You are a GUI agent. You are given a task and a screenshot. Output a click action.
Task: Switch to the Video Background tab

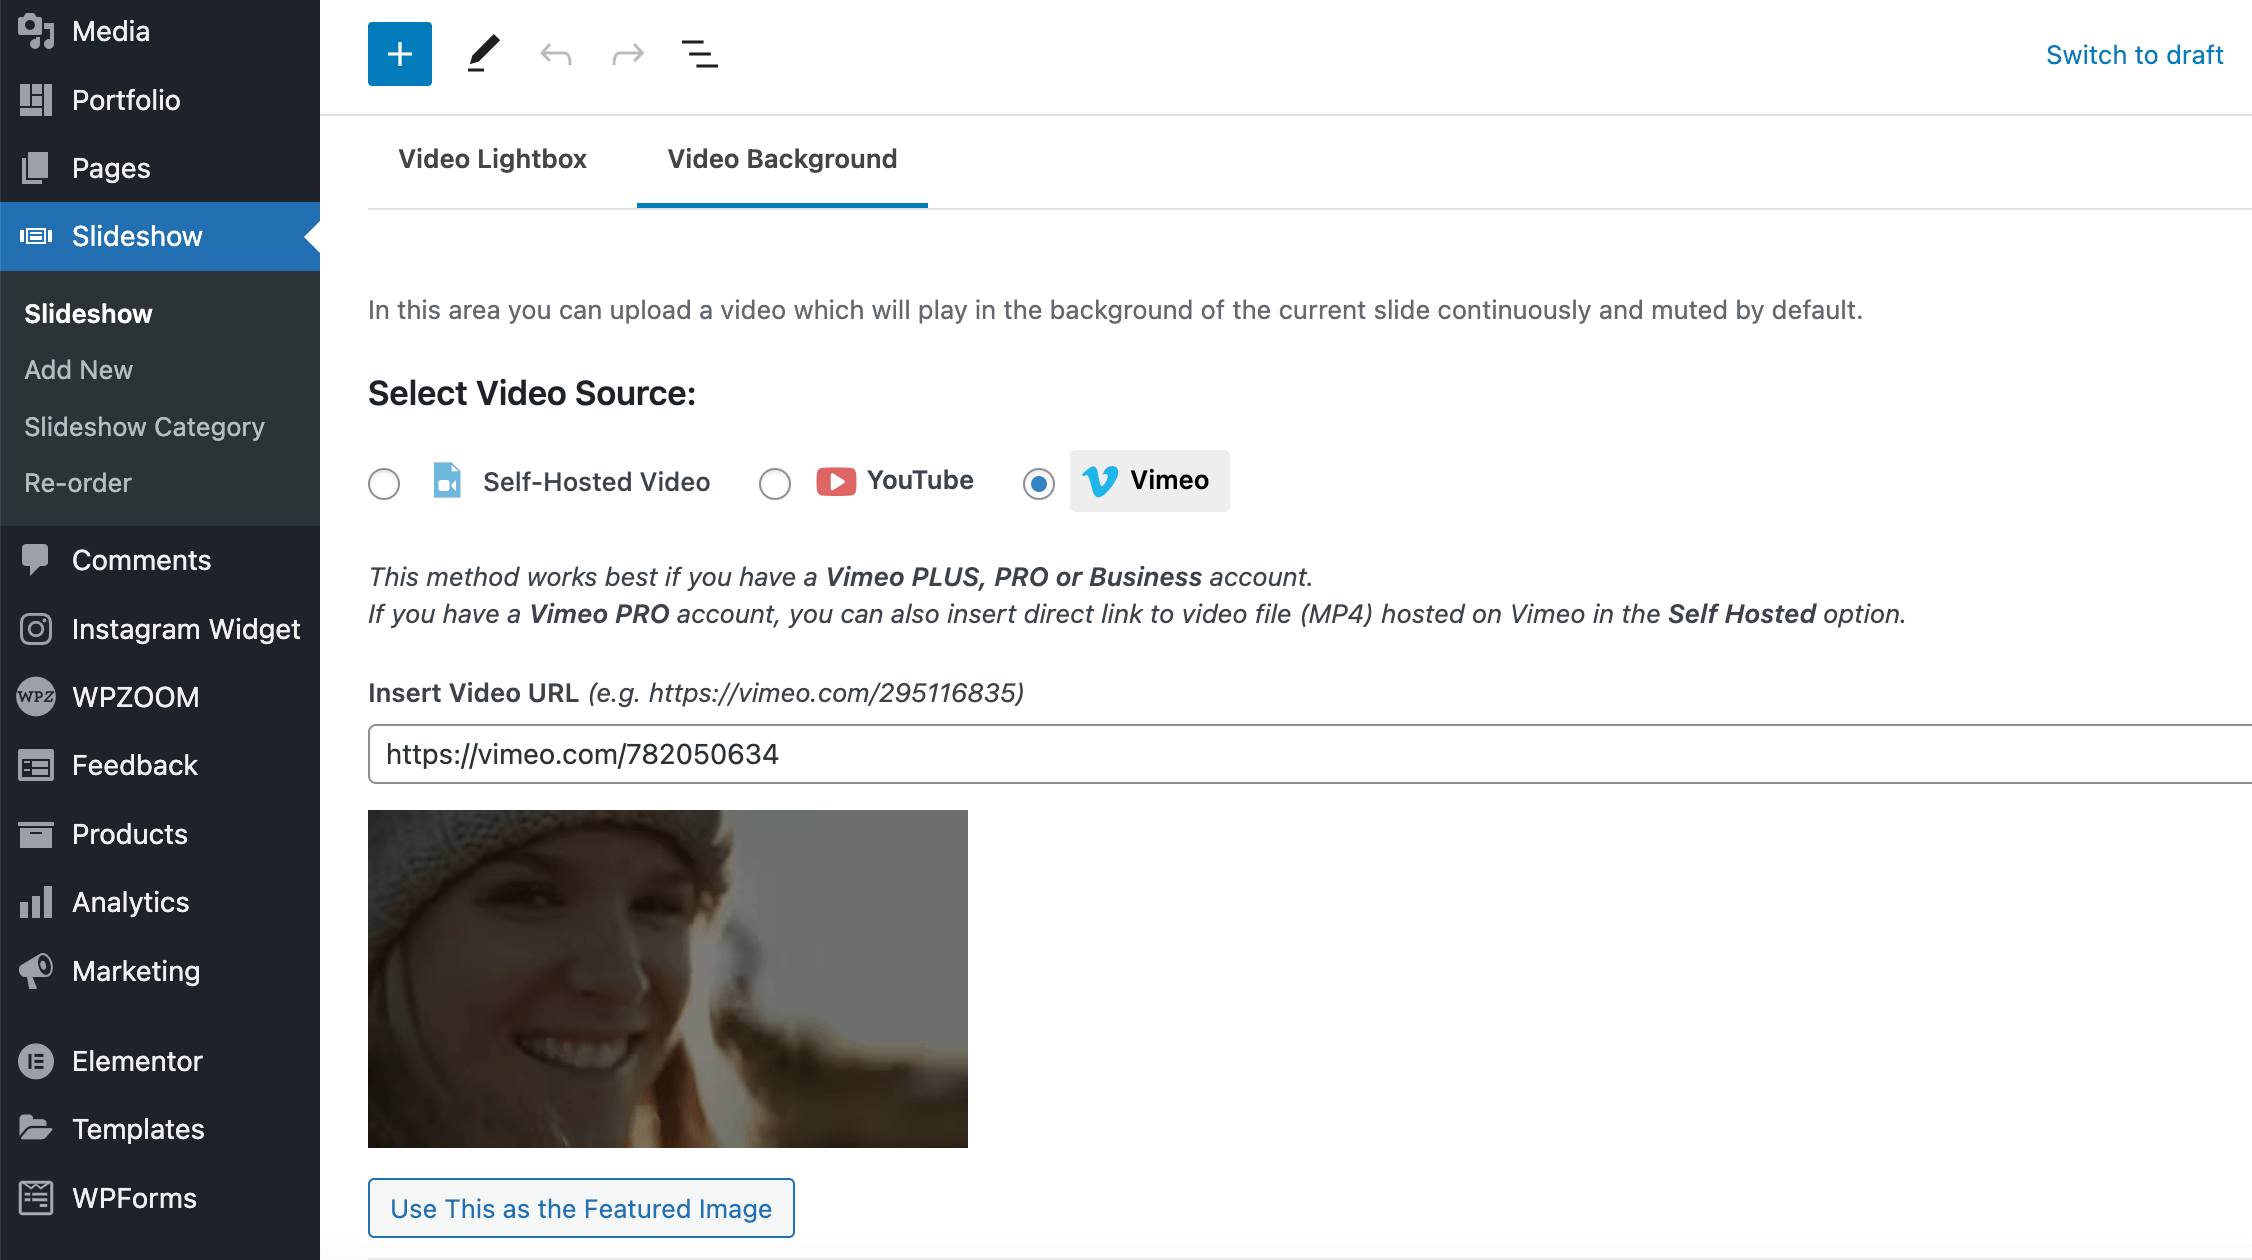pos(783,159)
